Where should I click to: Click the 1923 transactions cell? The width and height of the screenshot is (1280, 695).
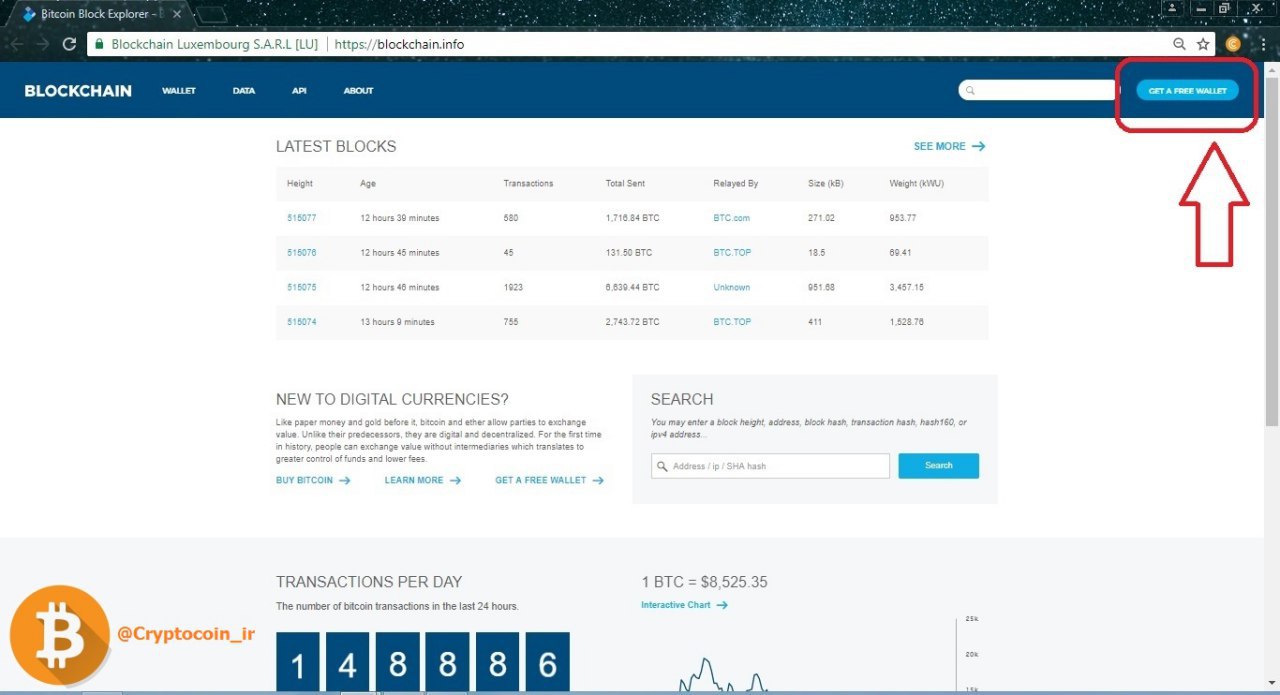point(514,287)
